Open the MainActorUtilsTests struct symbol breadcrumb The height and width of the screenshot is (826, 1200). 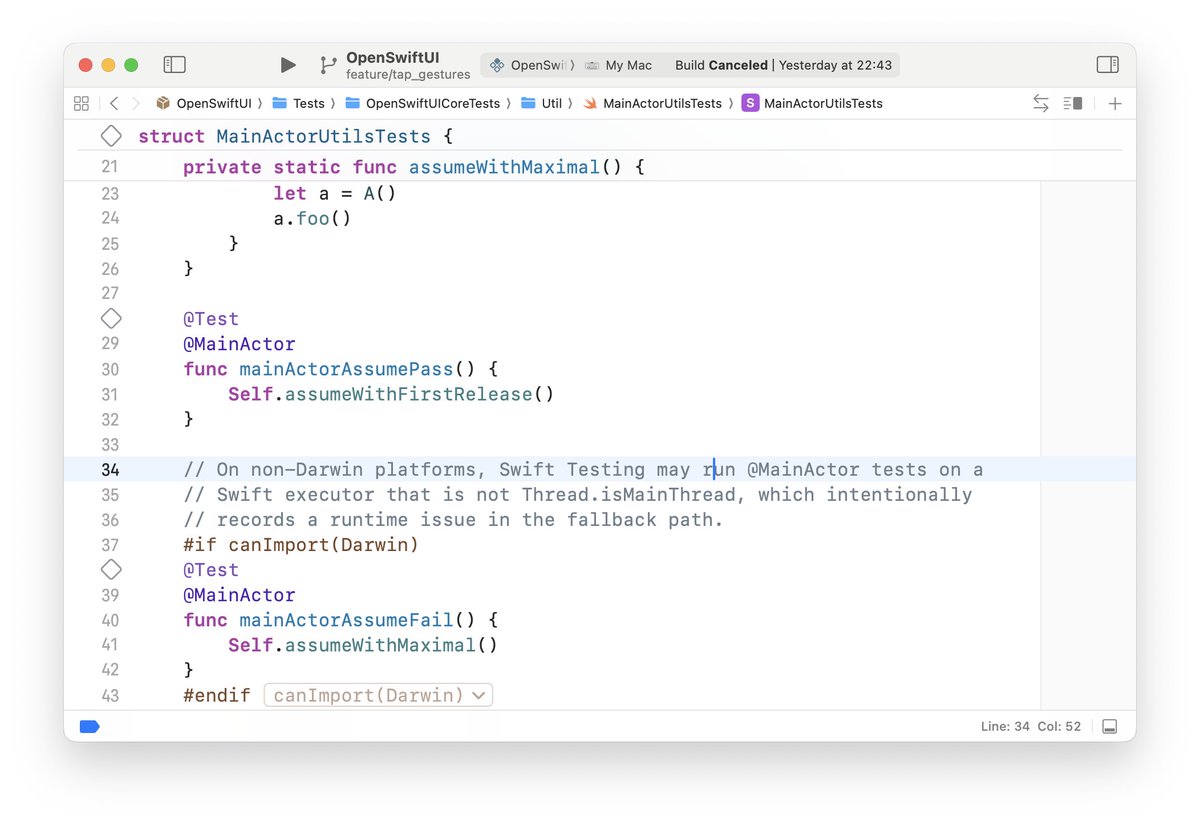pos(812,103)
